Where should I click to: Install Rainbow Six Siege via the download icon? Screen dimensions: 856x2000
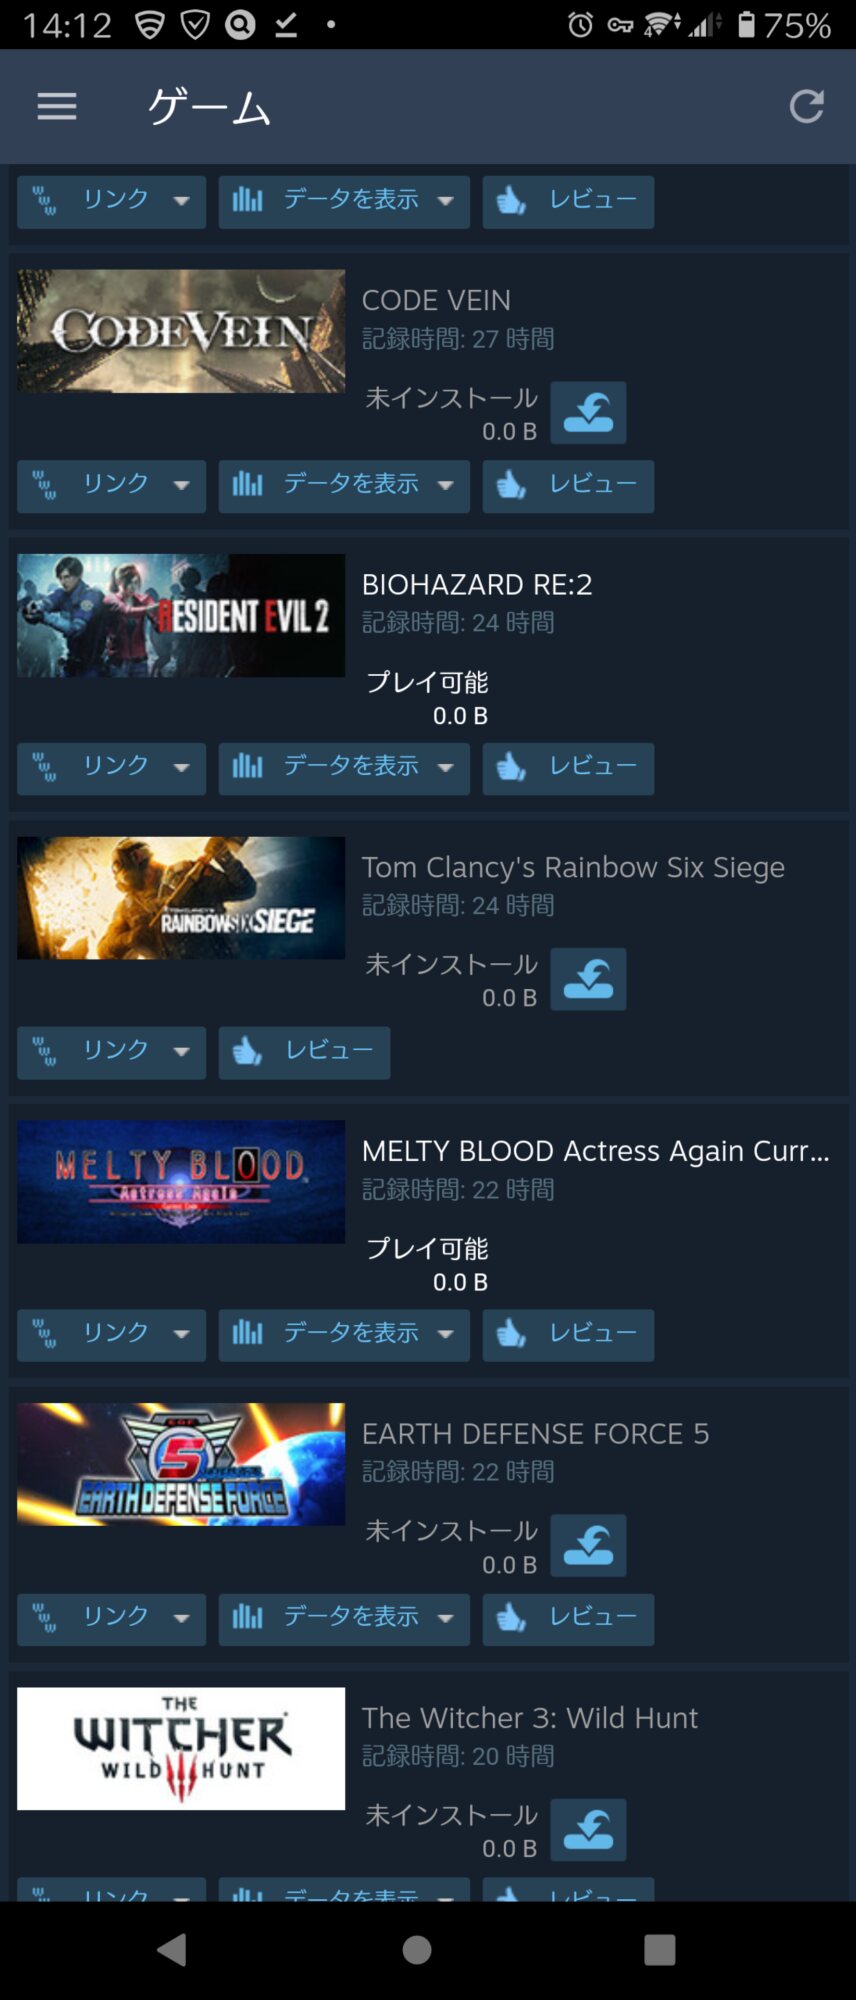click(588, 979)
